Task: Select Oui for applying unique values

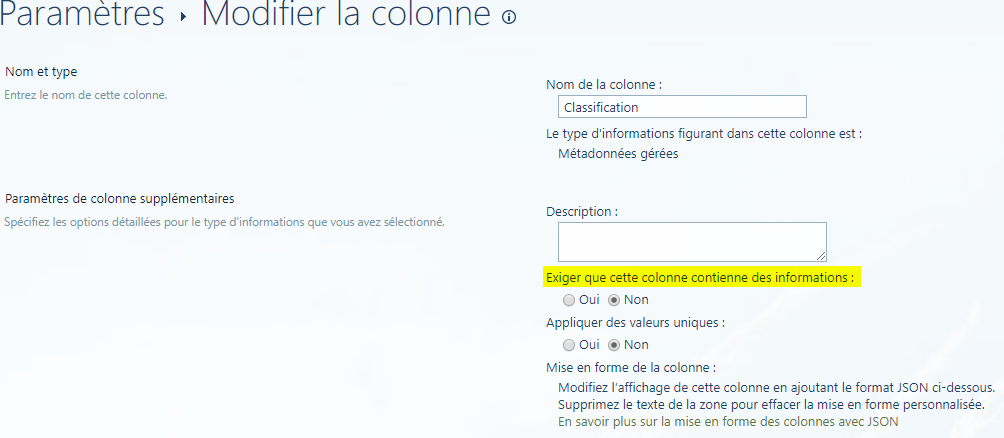Action: pos(569,344)
